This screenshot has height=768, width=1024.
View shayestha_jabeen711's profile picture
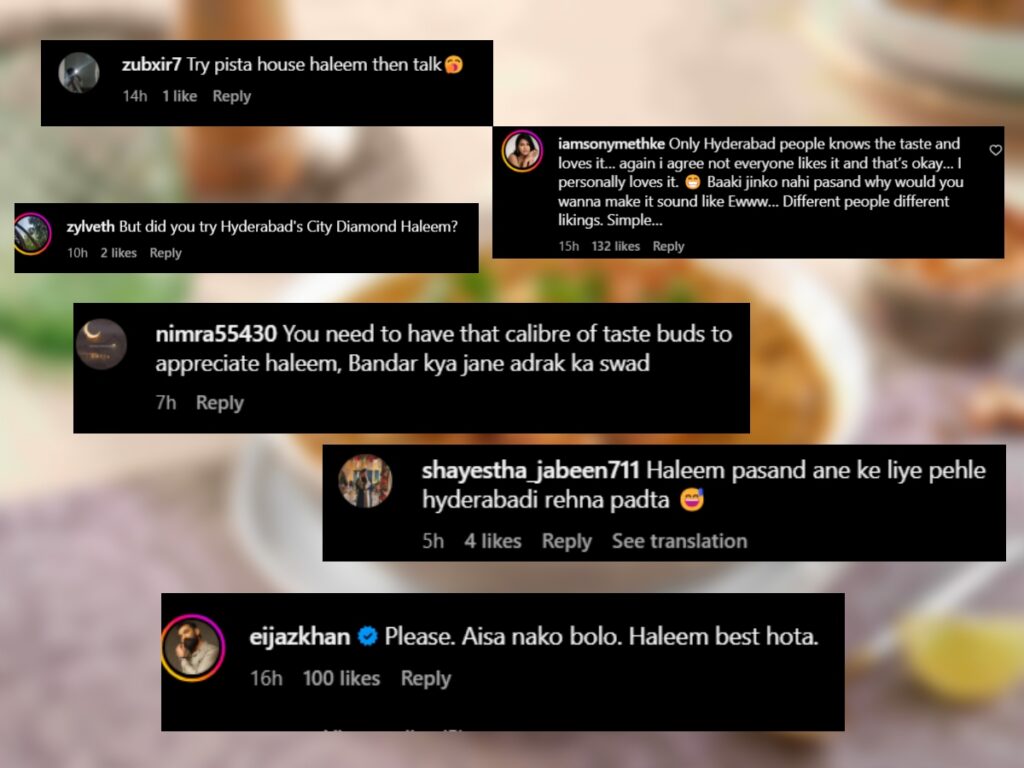(x=365, y=481)
